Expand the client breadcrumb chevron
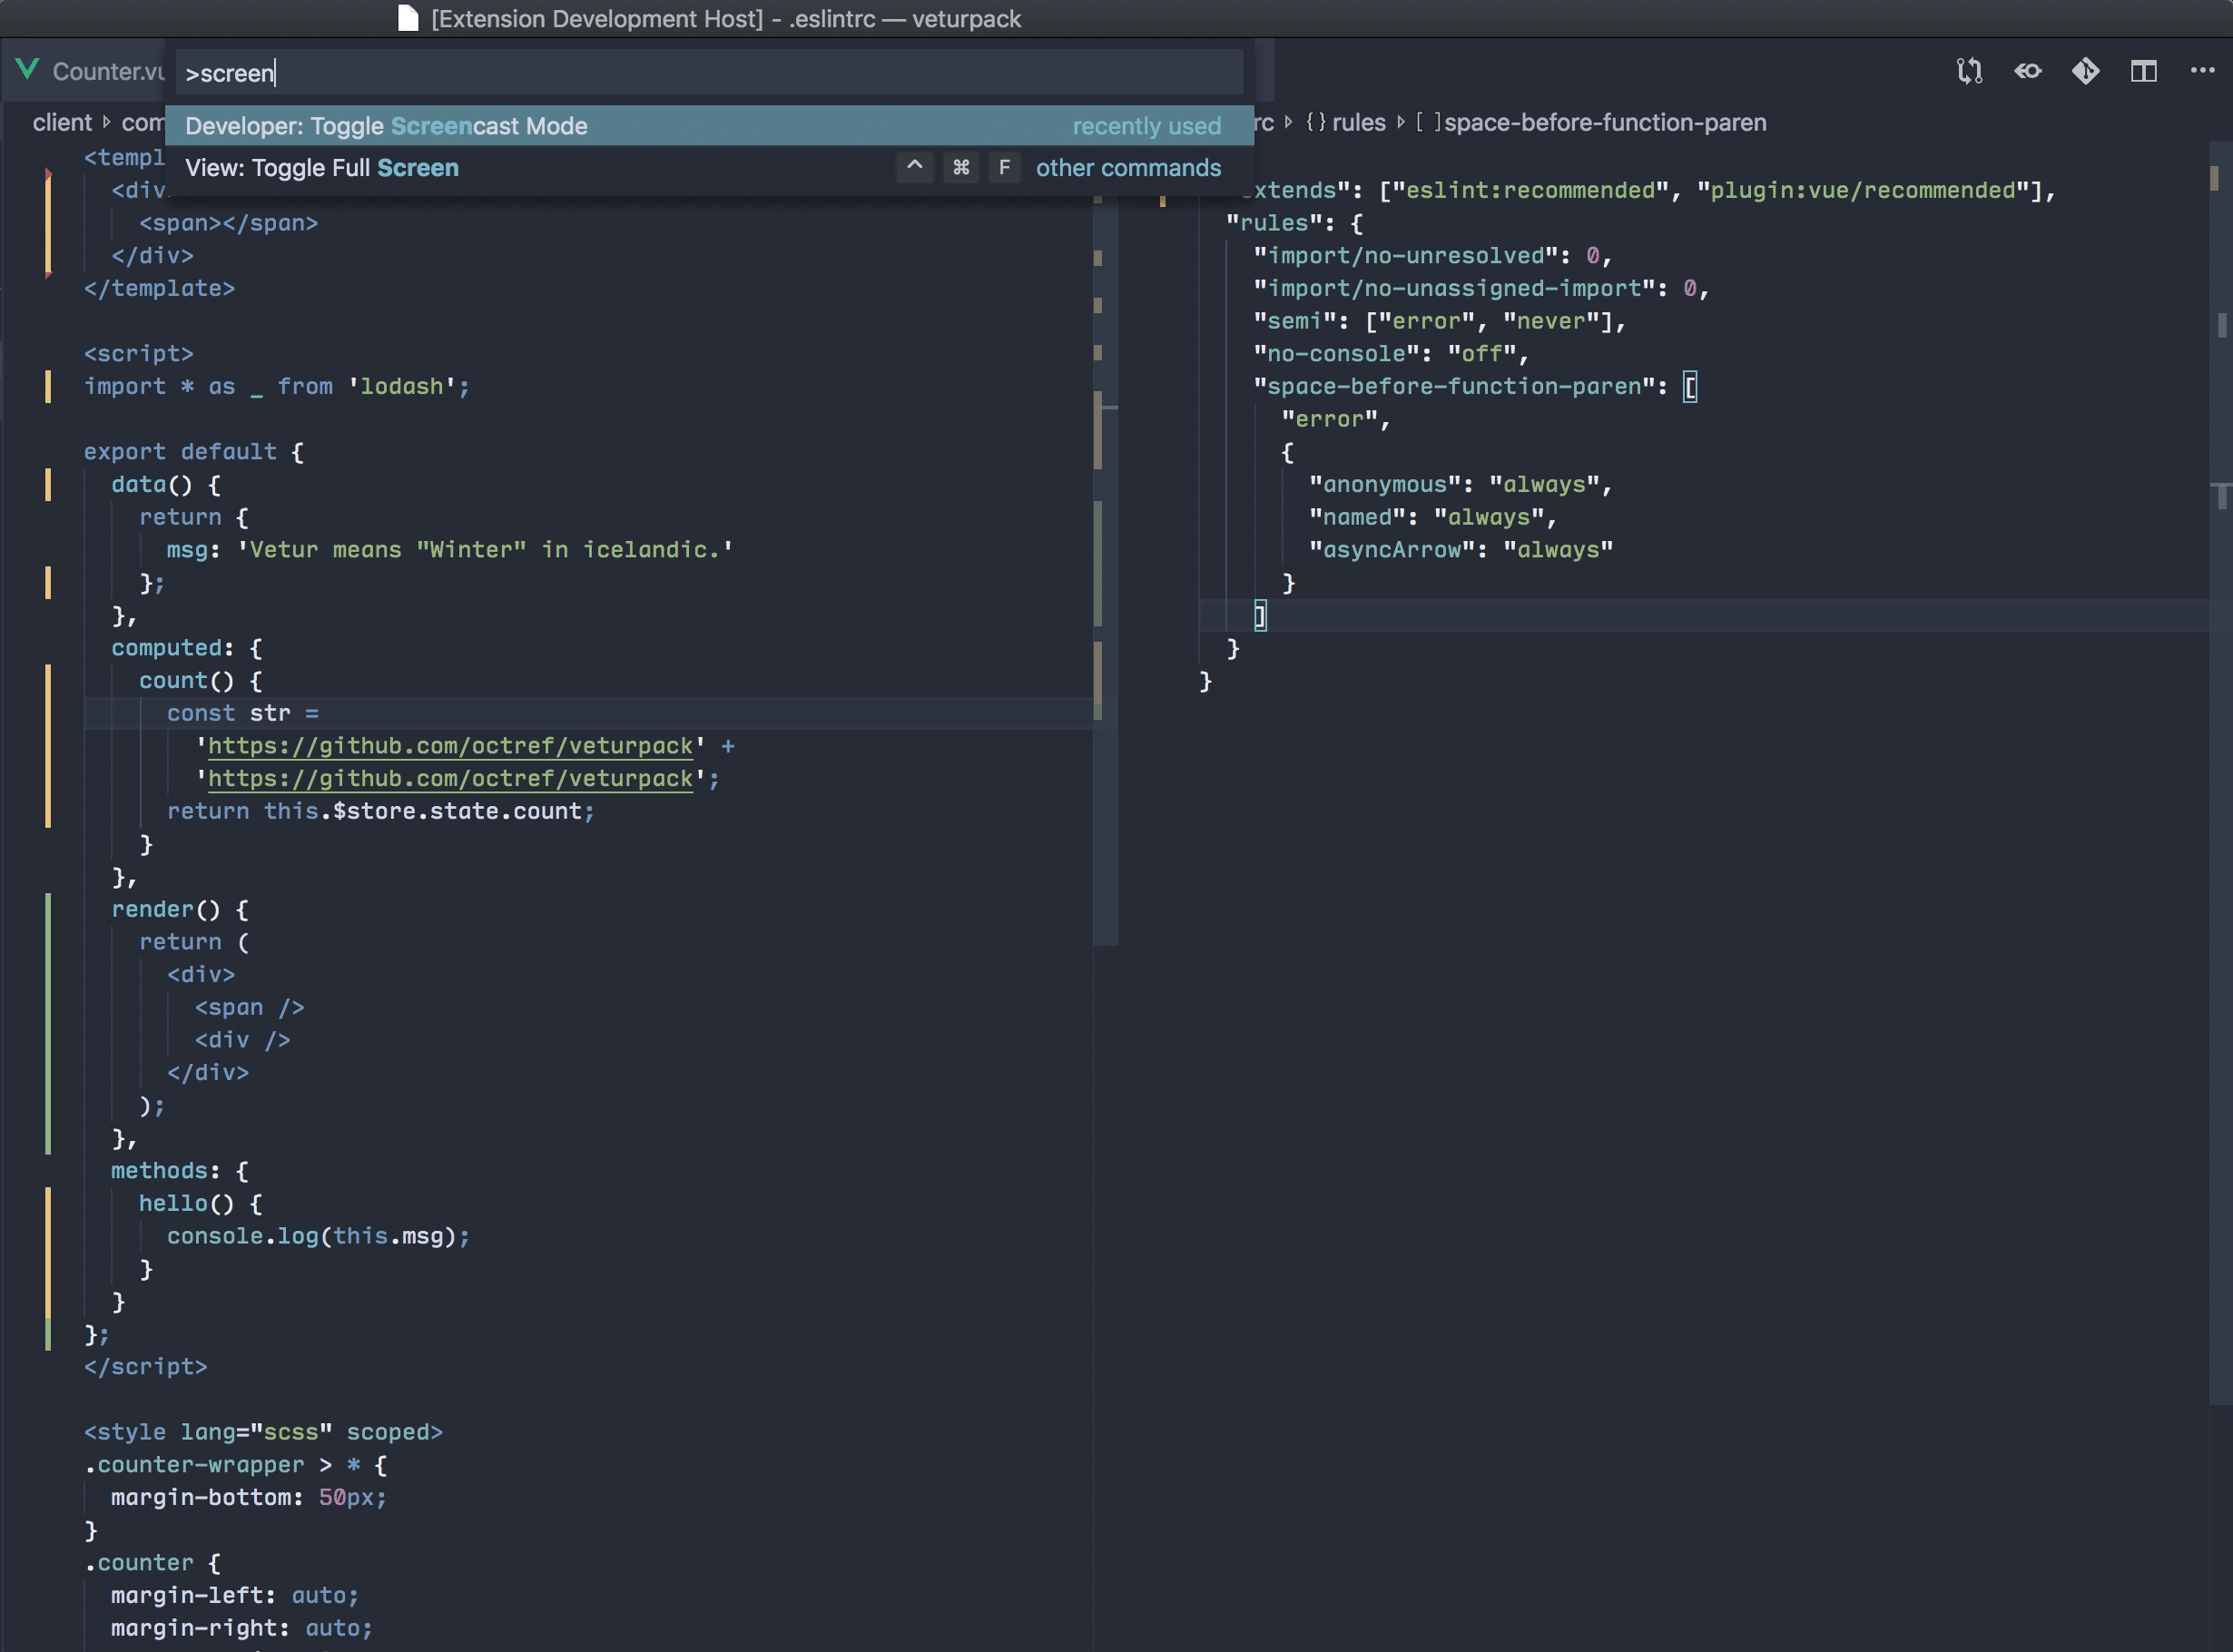This screenshot has height=1652, width=2233. pos(106,123)
